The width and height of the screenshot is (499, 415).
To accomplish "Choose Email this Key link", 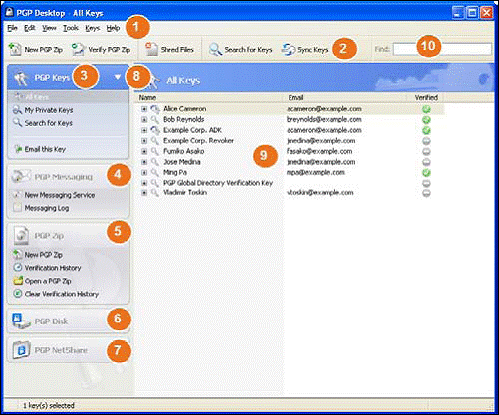I will [x=45, y=149].
